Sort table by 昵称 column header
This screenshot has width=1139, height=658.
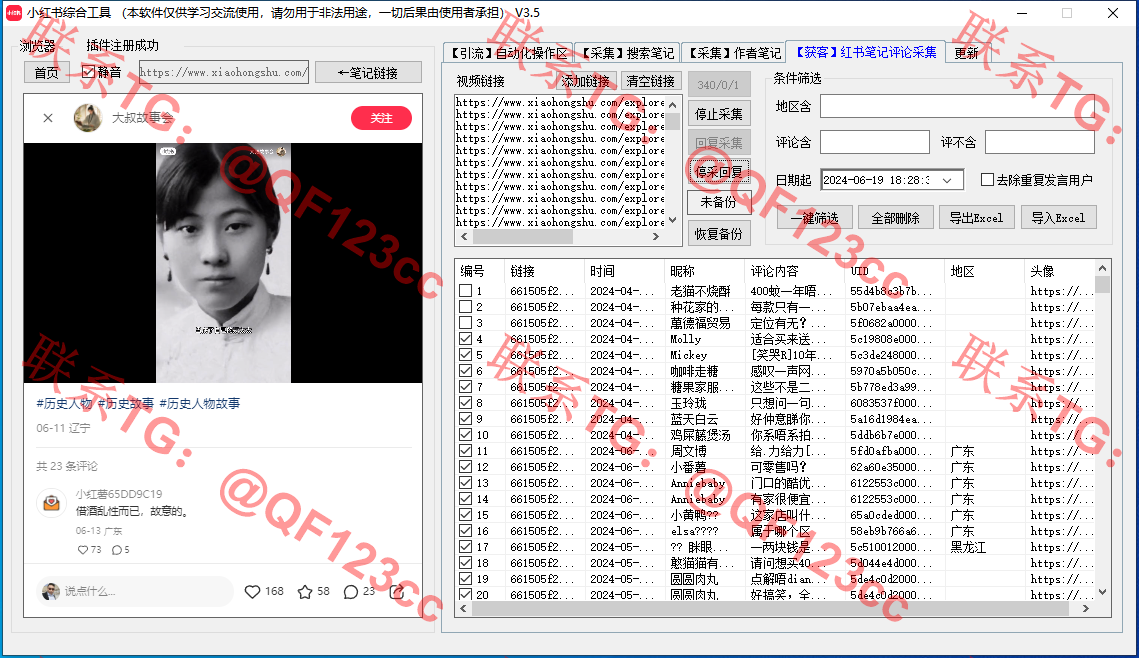coord(705,271)
